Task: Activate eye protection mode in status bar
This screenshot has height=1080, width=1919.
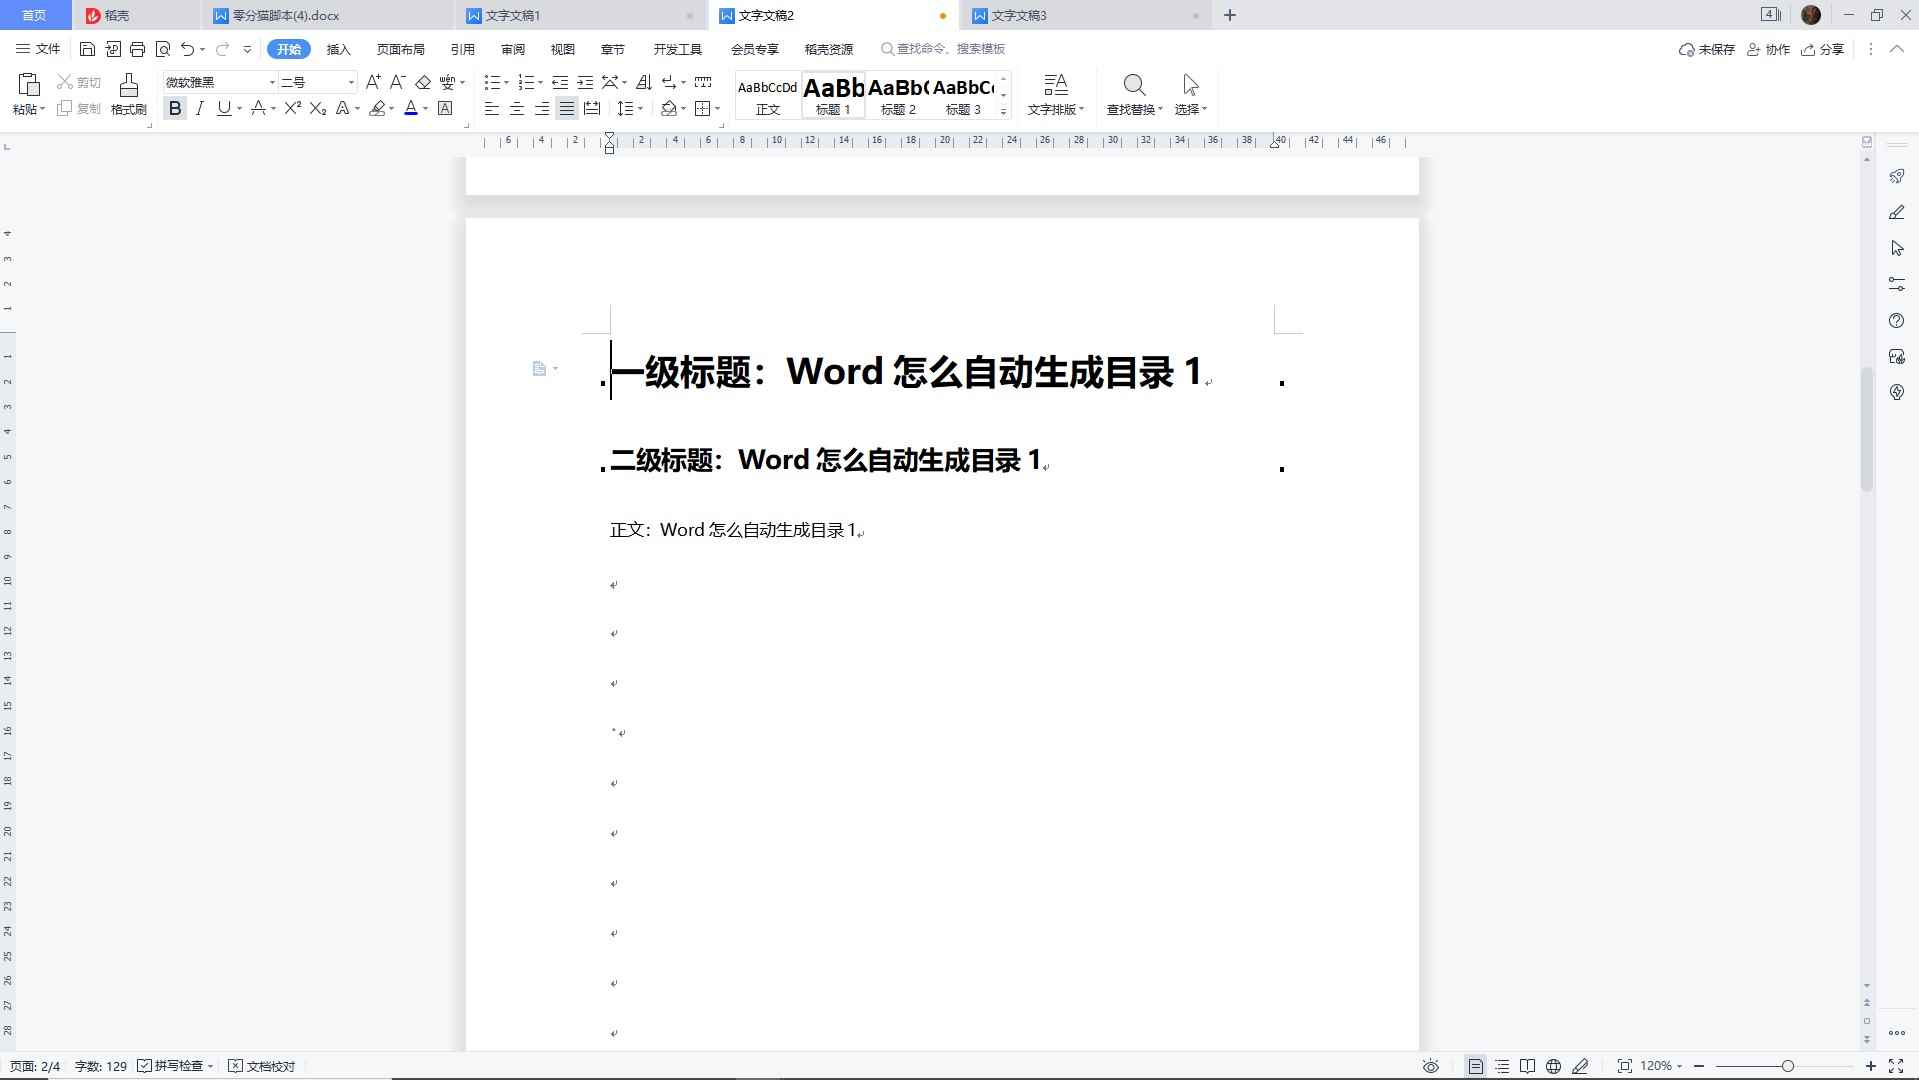Action: click(1430, 1065)
